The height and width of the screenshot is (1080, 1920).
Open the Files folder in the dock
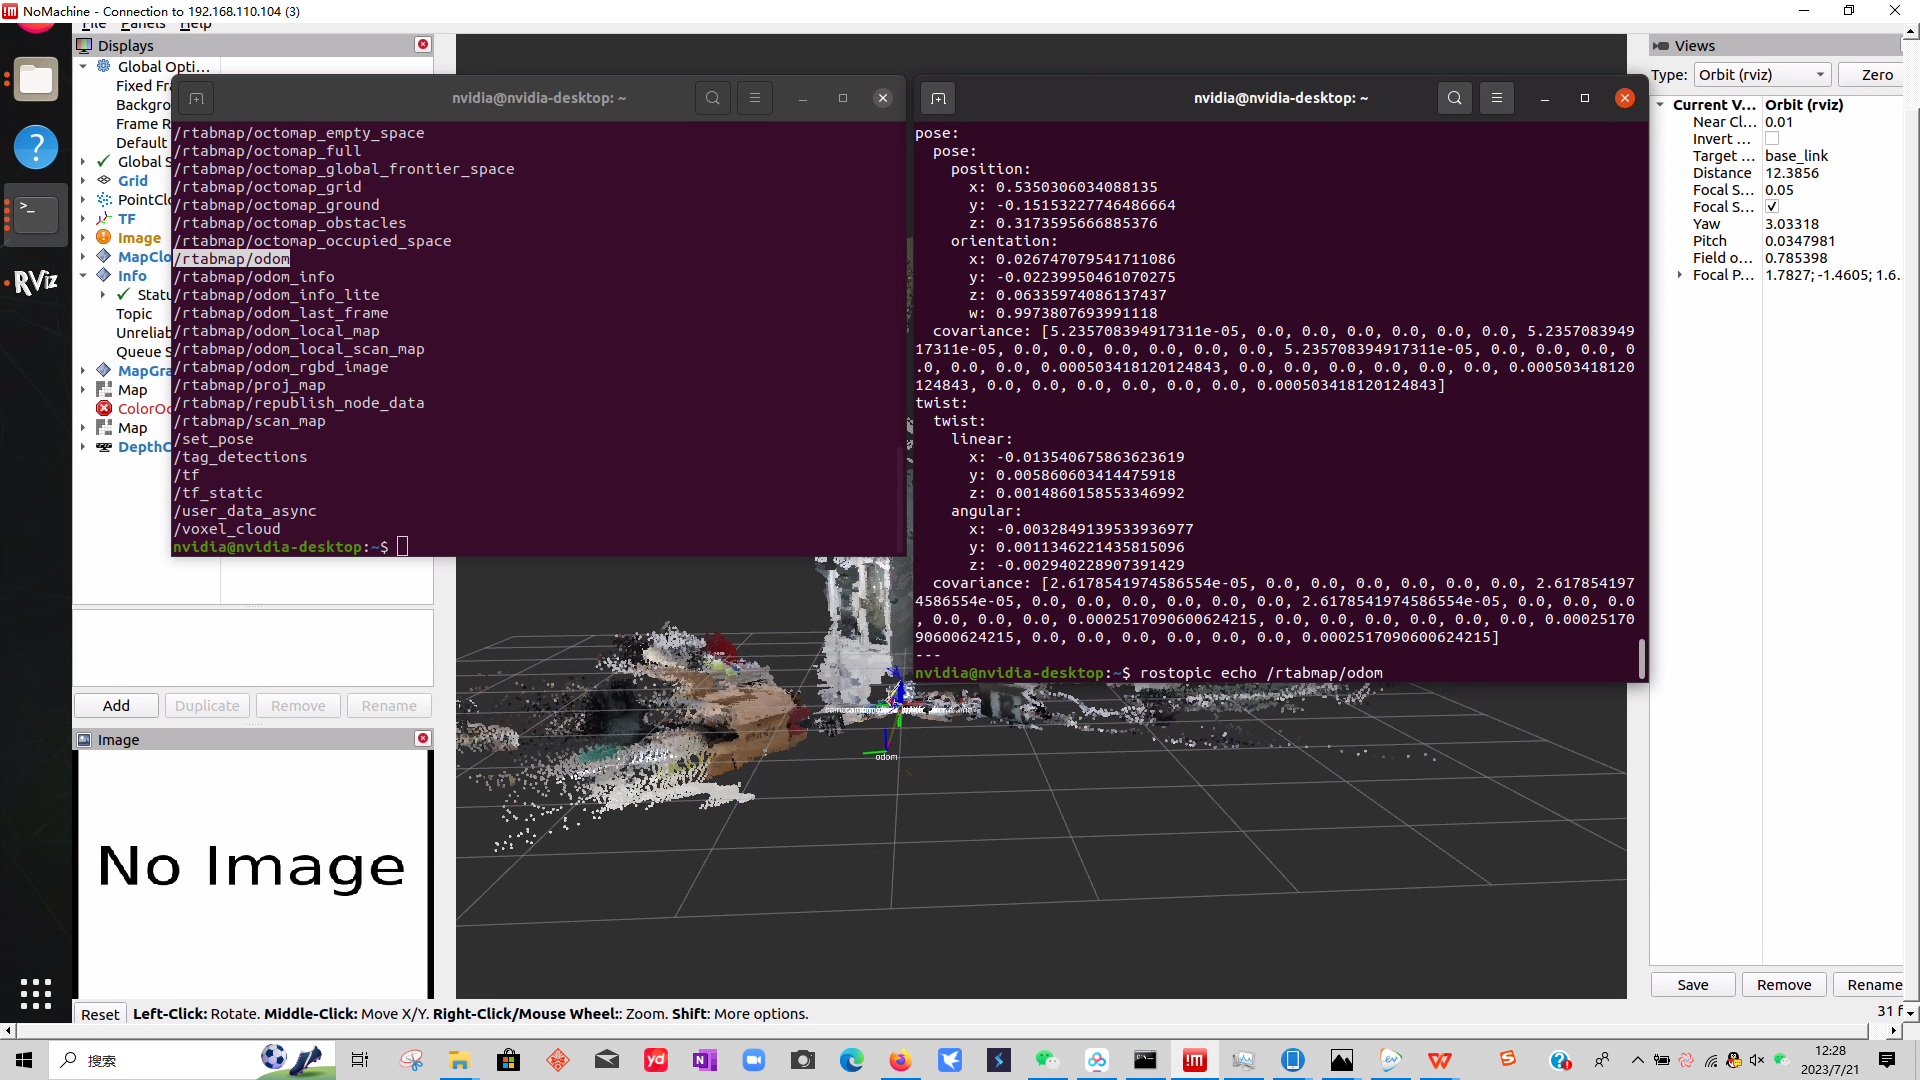36,80
